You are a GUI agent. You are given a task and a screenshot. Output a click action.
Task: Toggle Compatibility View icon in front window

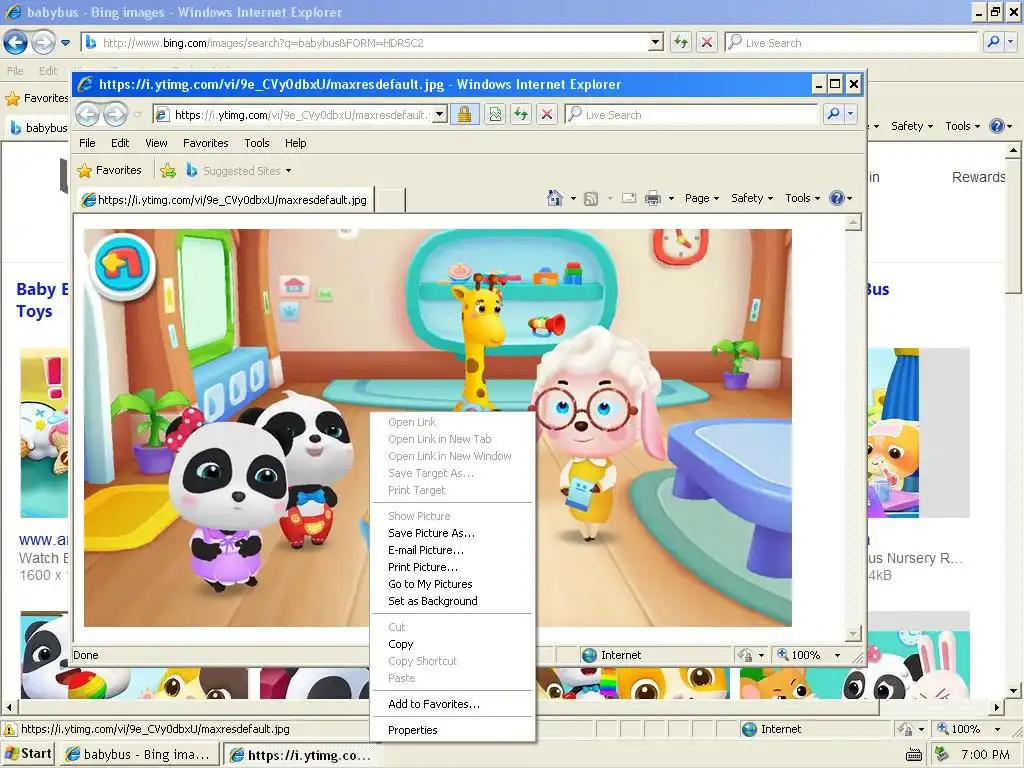pos(495,115)
